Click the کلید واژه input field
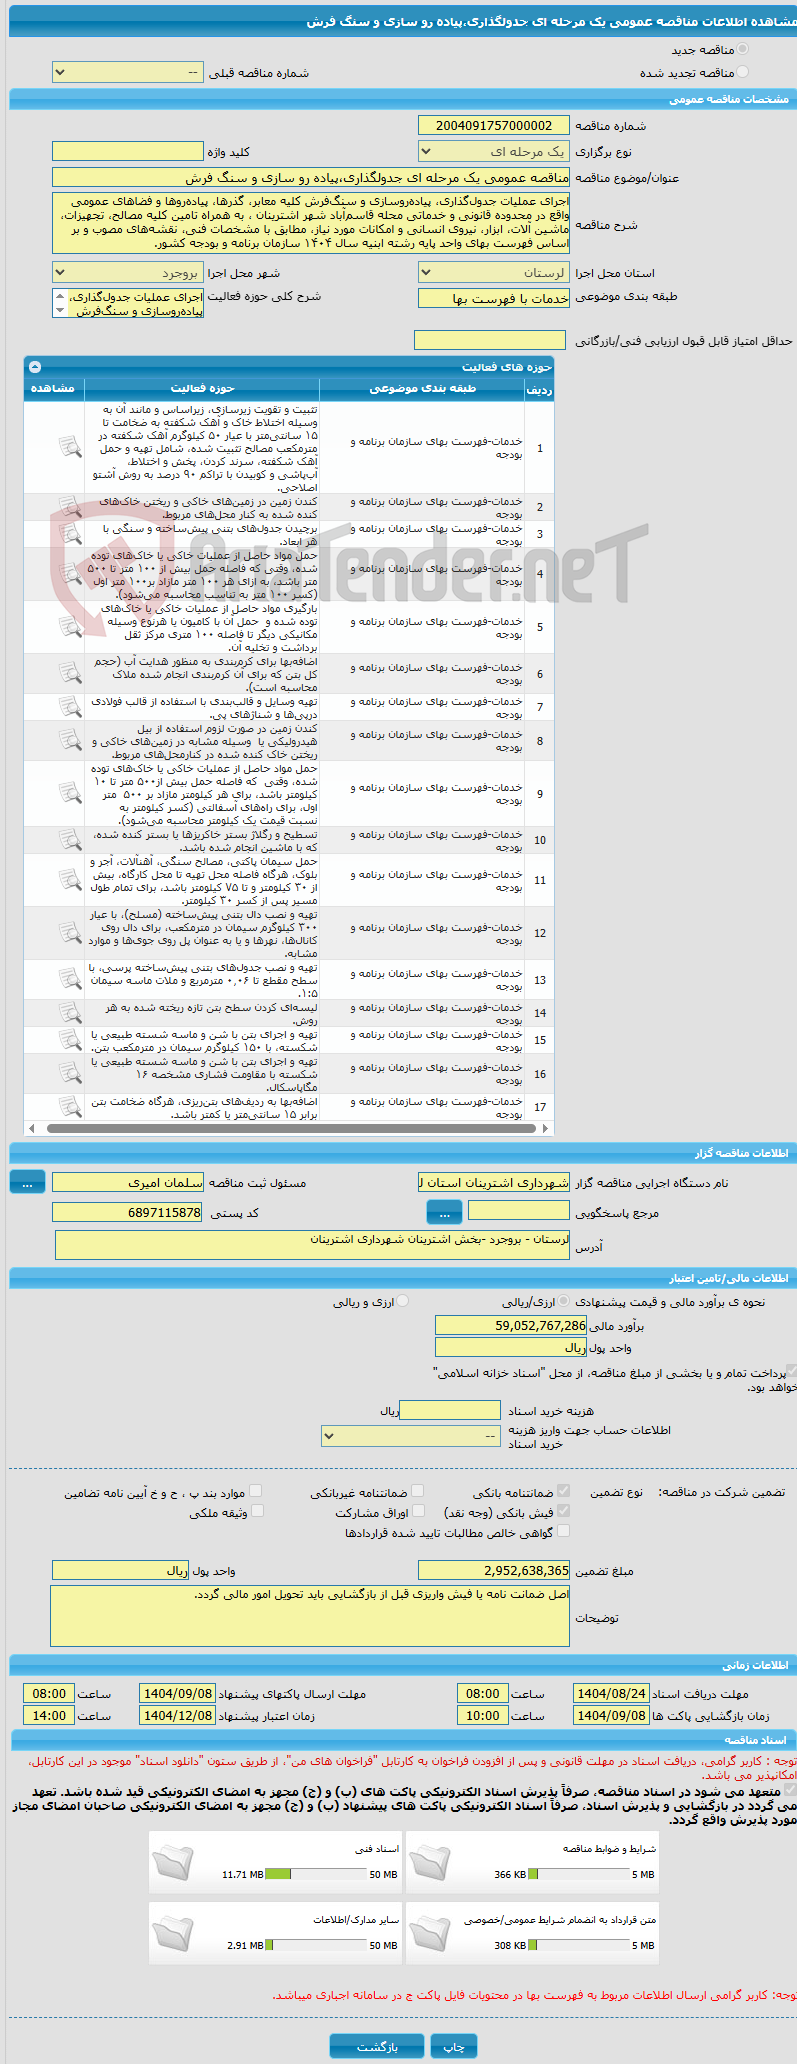 tap(127, 151)
